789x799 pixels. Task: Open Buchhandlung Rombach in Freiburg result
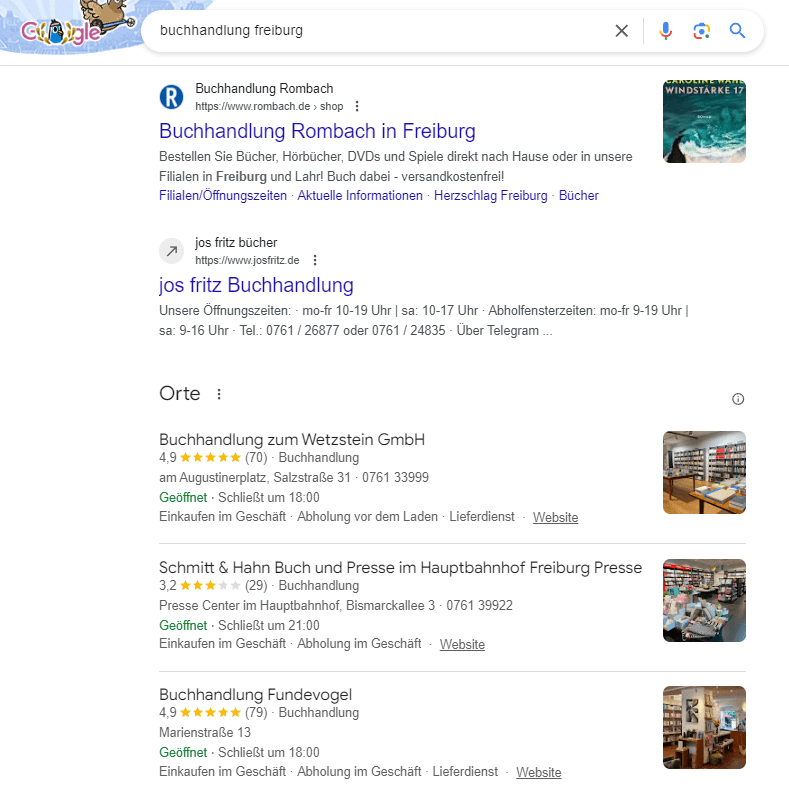[x=317, y=131]
